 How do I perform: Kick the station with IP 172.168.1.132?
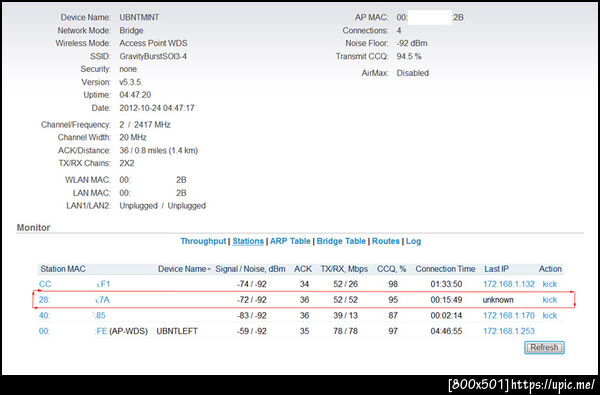coord(549,284)
